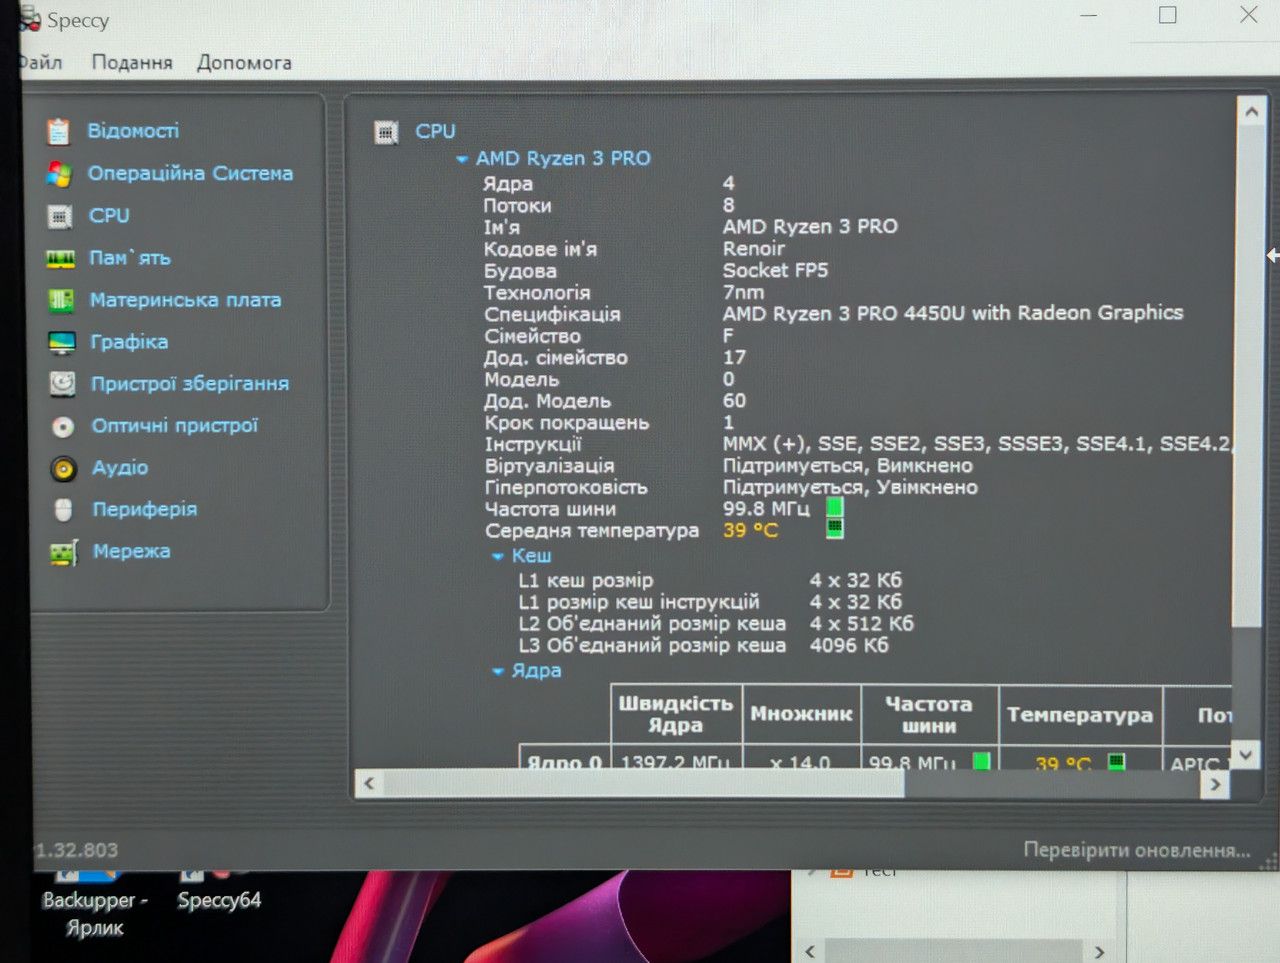
Task: Open Backupper desktop shortcut
Action: 95,902
